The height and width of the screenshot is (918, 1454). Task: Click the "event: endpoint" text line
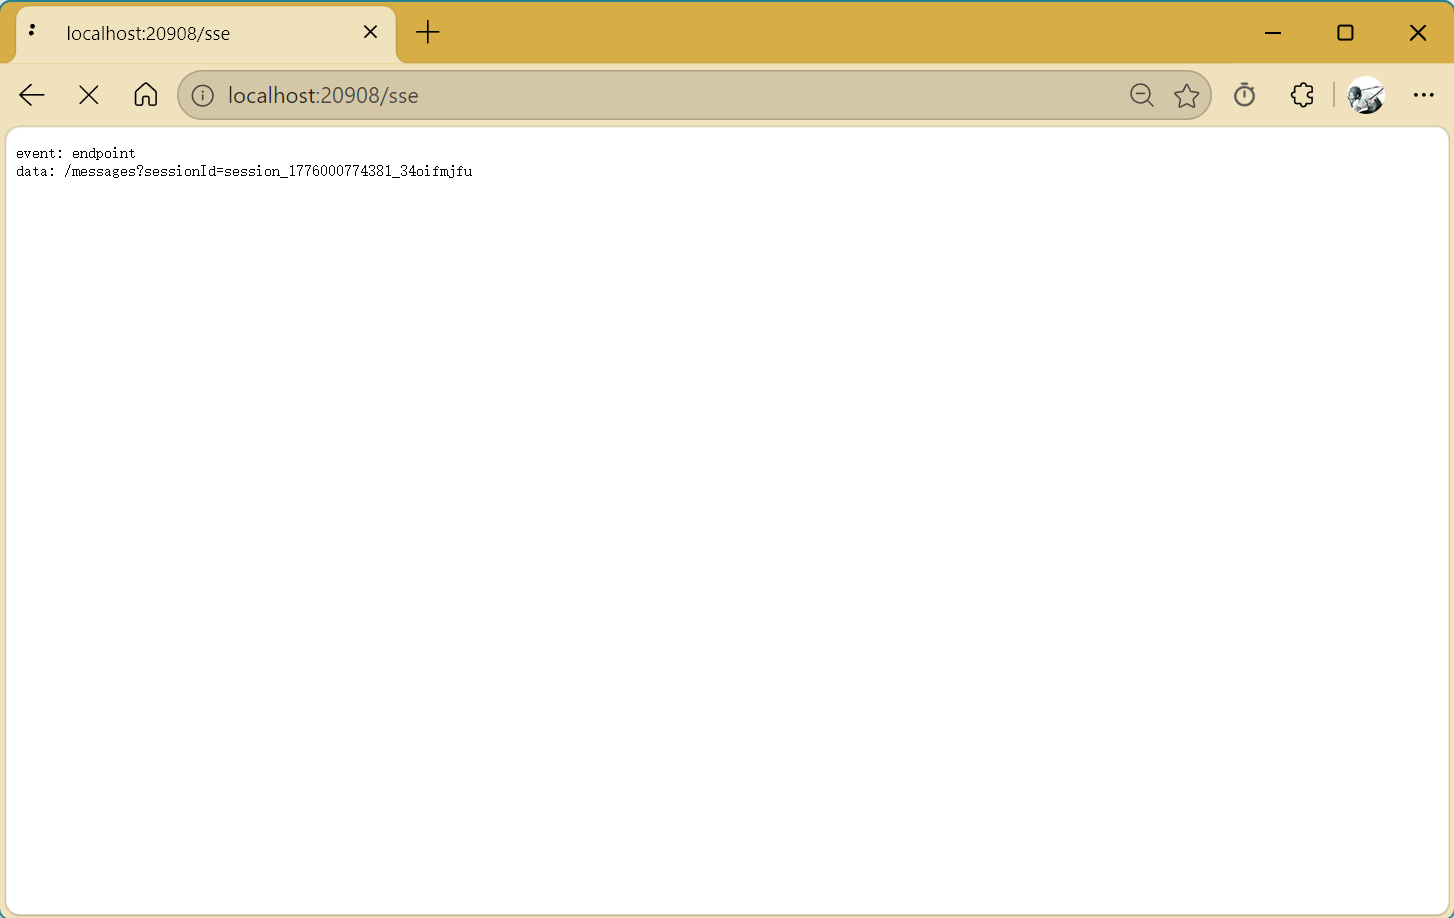click(76, 153)
